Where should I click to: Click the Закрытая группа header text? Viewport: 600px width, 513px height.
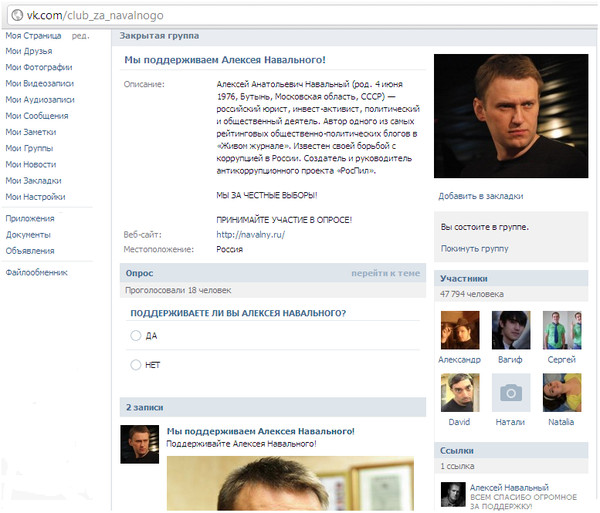(x=159, y=36)
